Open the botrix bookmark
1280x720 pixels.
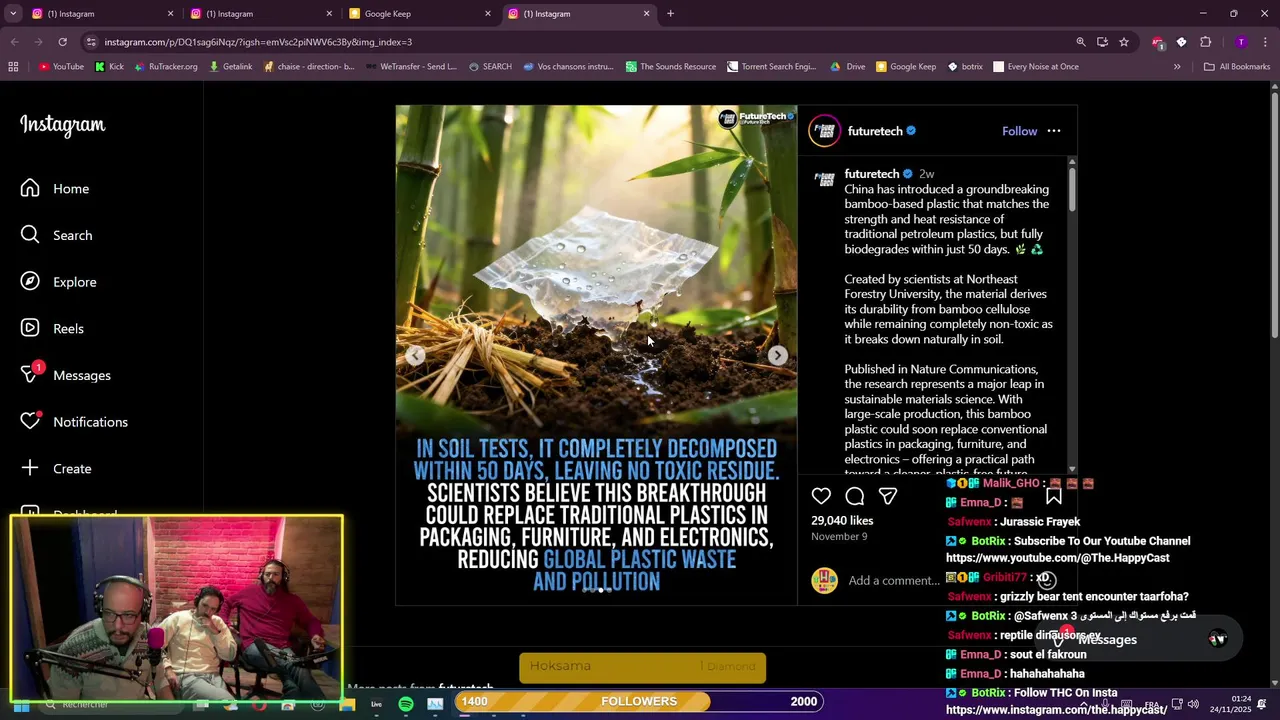click(965, 67)
